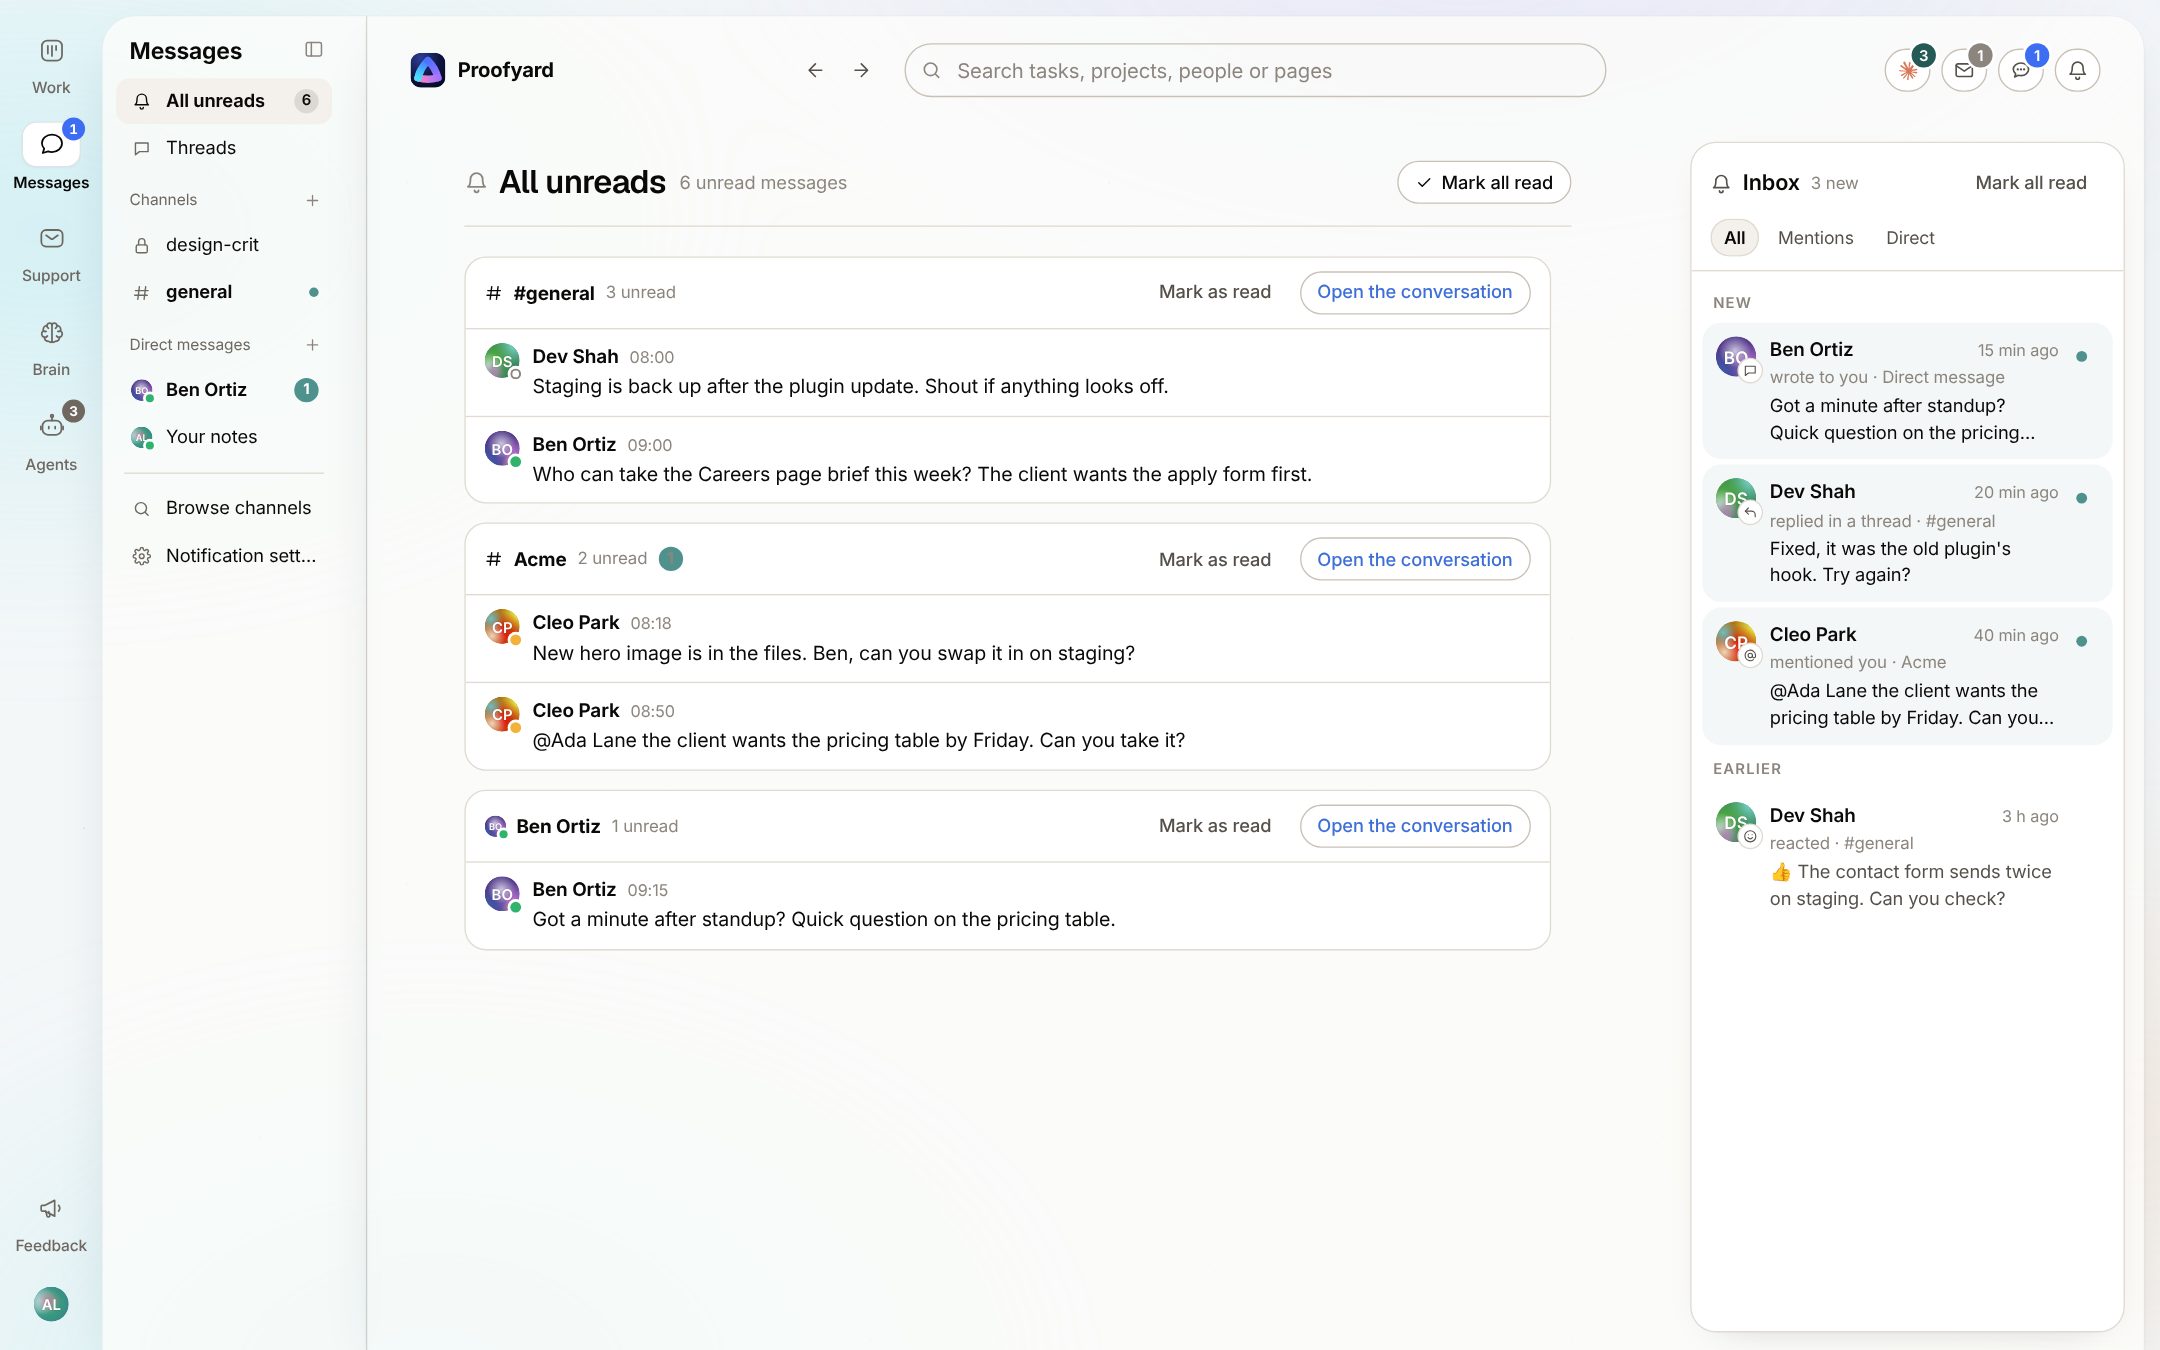Image resolution: width=2160 pixels, height=1350 pixels.
Task: Click the Proofyard logo
Action: [428, 70]
